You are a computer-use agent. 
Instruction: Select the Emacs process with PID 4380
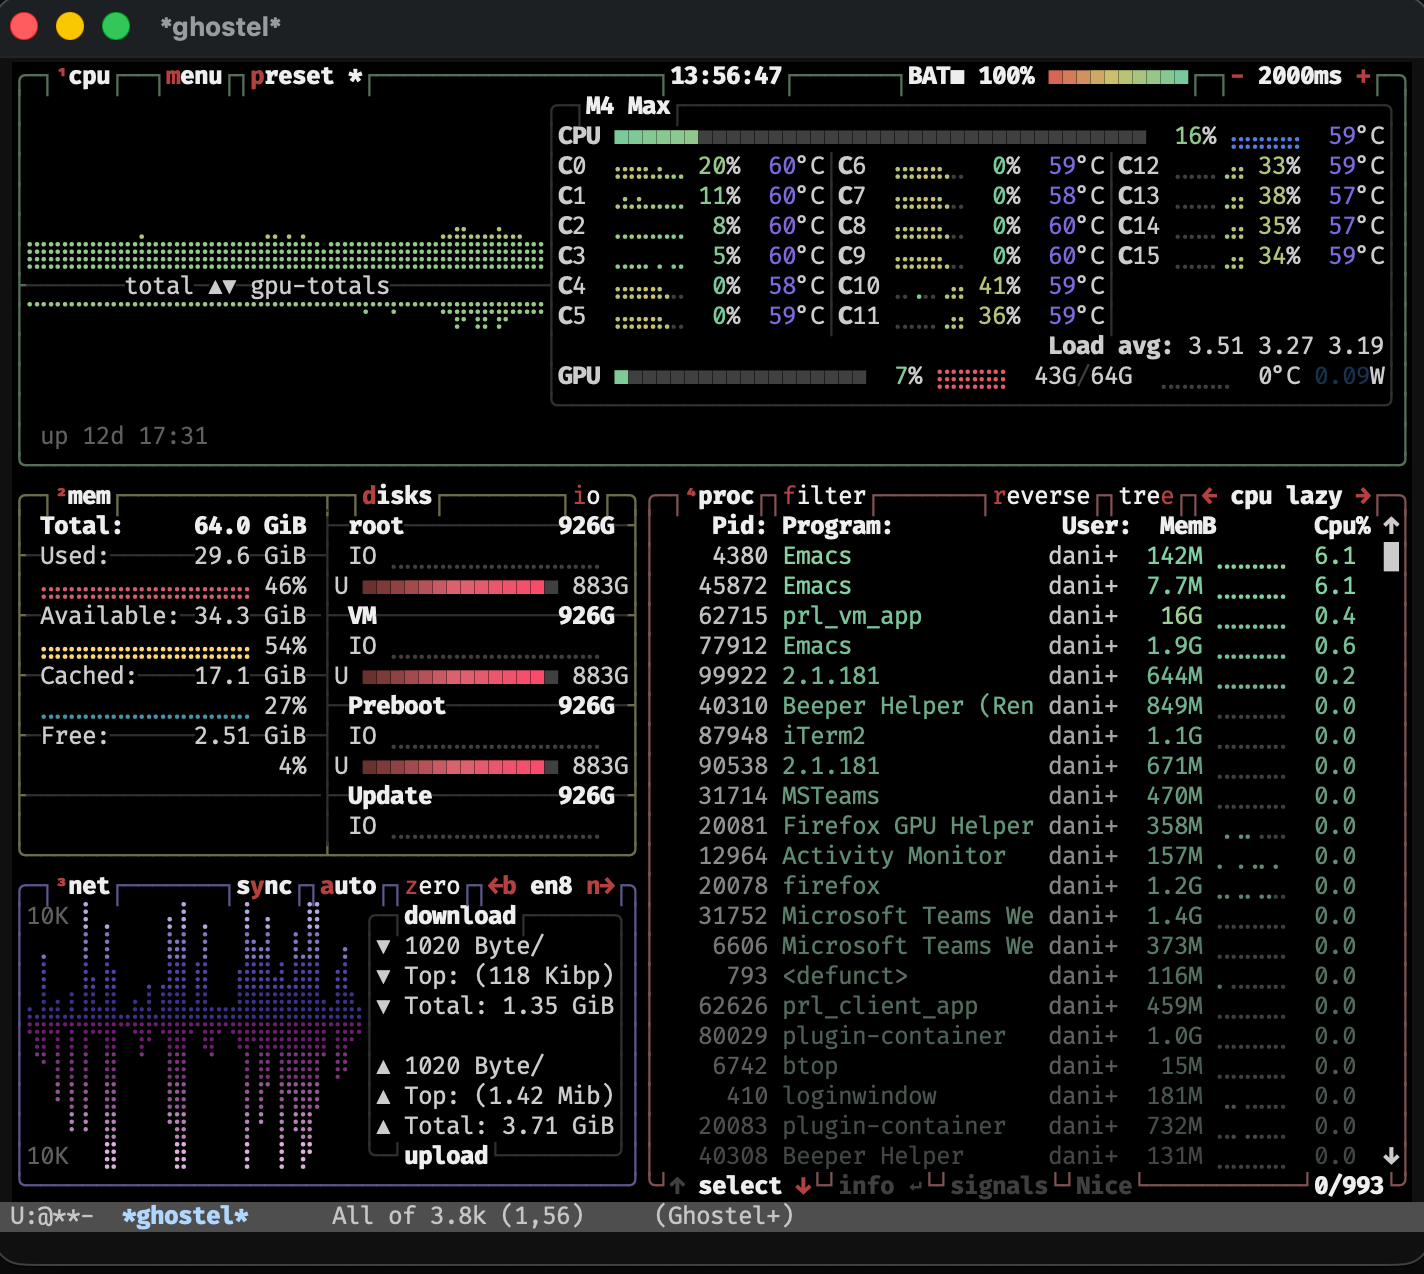[1027, 556]
